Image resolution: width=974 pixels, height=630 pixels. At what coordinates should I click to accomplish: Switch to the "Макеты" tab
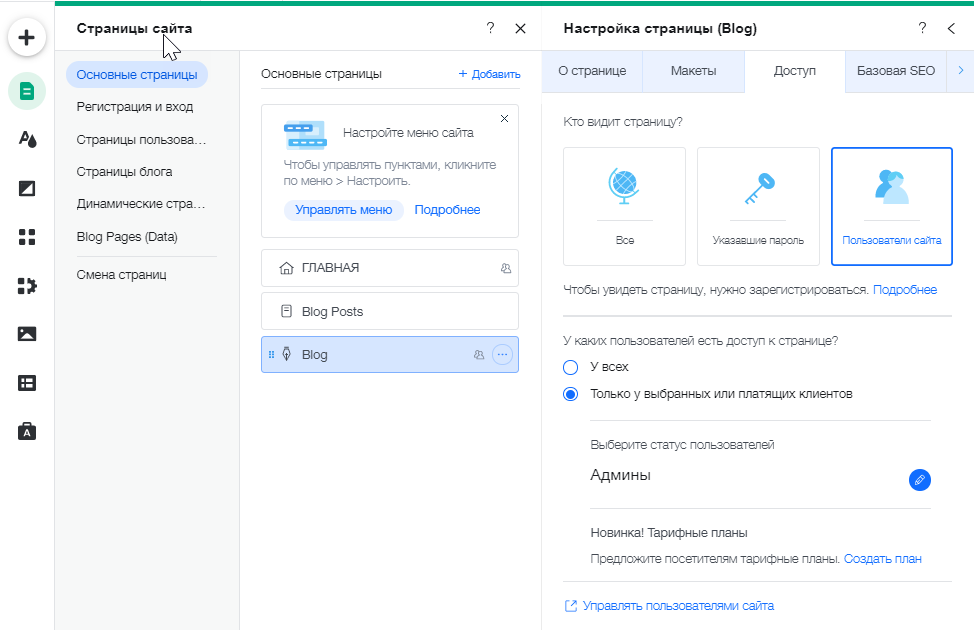click(693, 71)
